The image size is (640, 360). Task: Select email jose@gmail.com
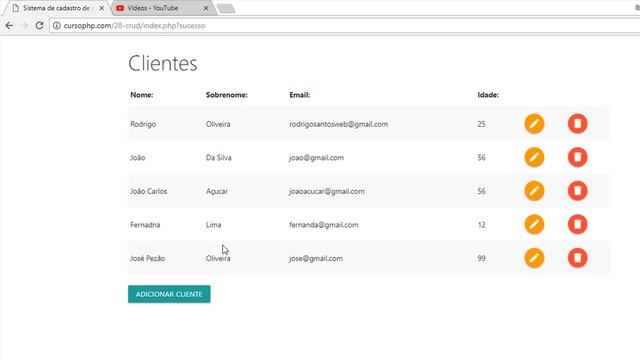click(x=316, y=258)
